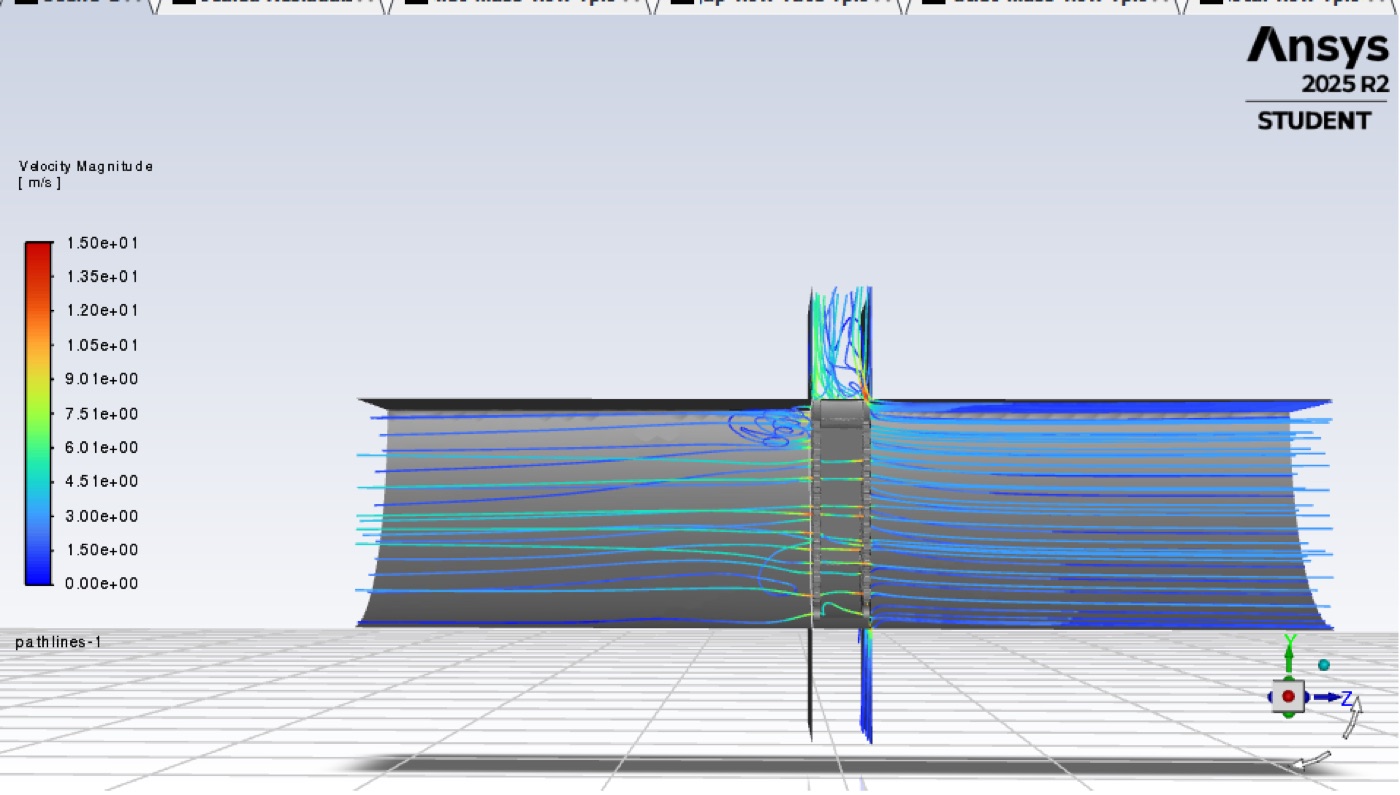Click the red X-axis dot on triad cube

pos(1288,696)
